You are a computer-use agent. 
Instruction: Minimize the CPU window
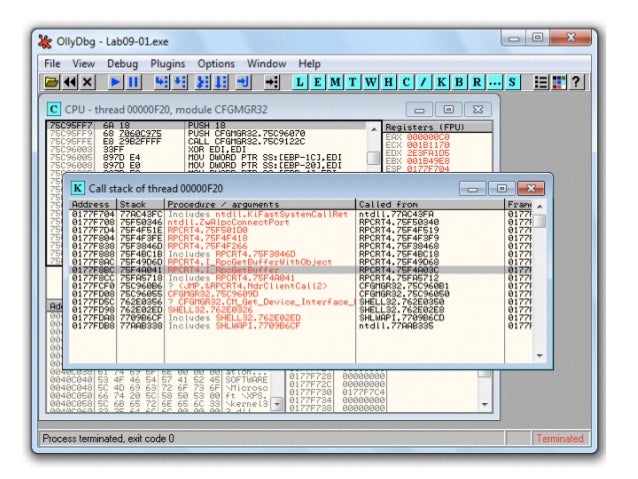pos(420,109)
